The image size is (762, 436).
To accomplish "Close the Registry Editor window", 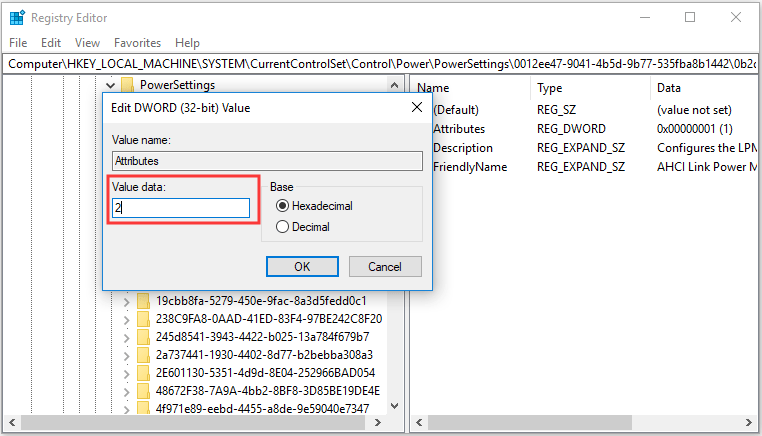I will [x=736, y=17].
